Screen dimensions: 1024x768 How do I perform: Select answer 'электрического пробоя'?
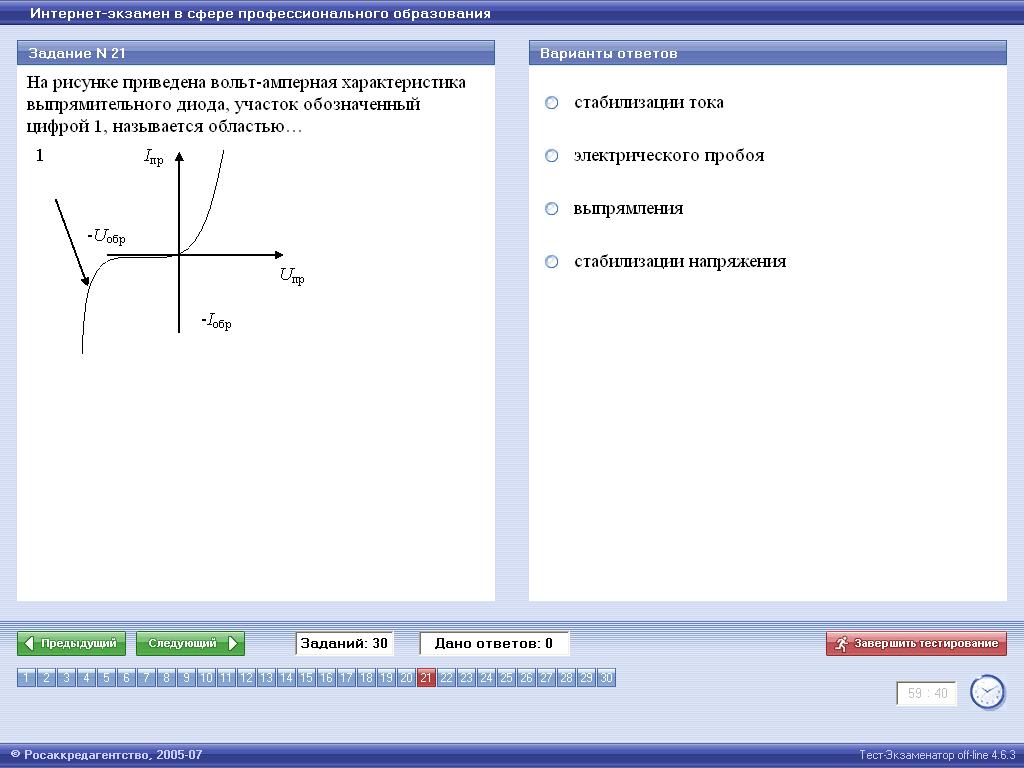point(552,155)
